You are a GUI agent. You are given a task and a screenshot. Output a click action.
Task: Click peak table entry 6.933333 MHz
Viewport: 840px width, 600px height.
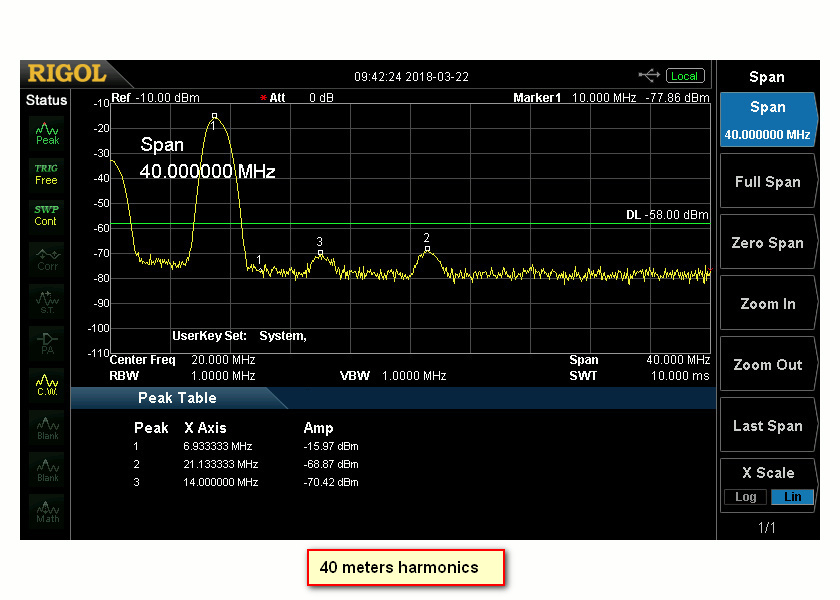(218, 446)
